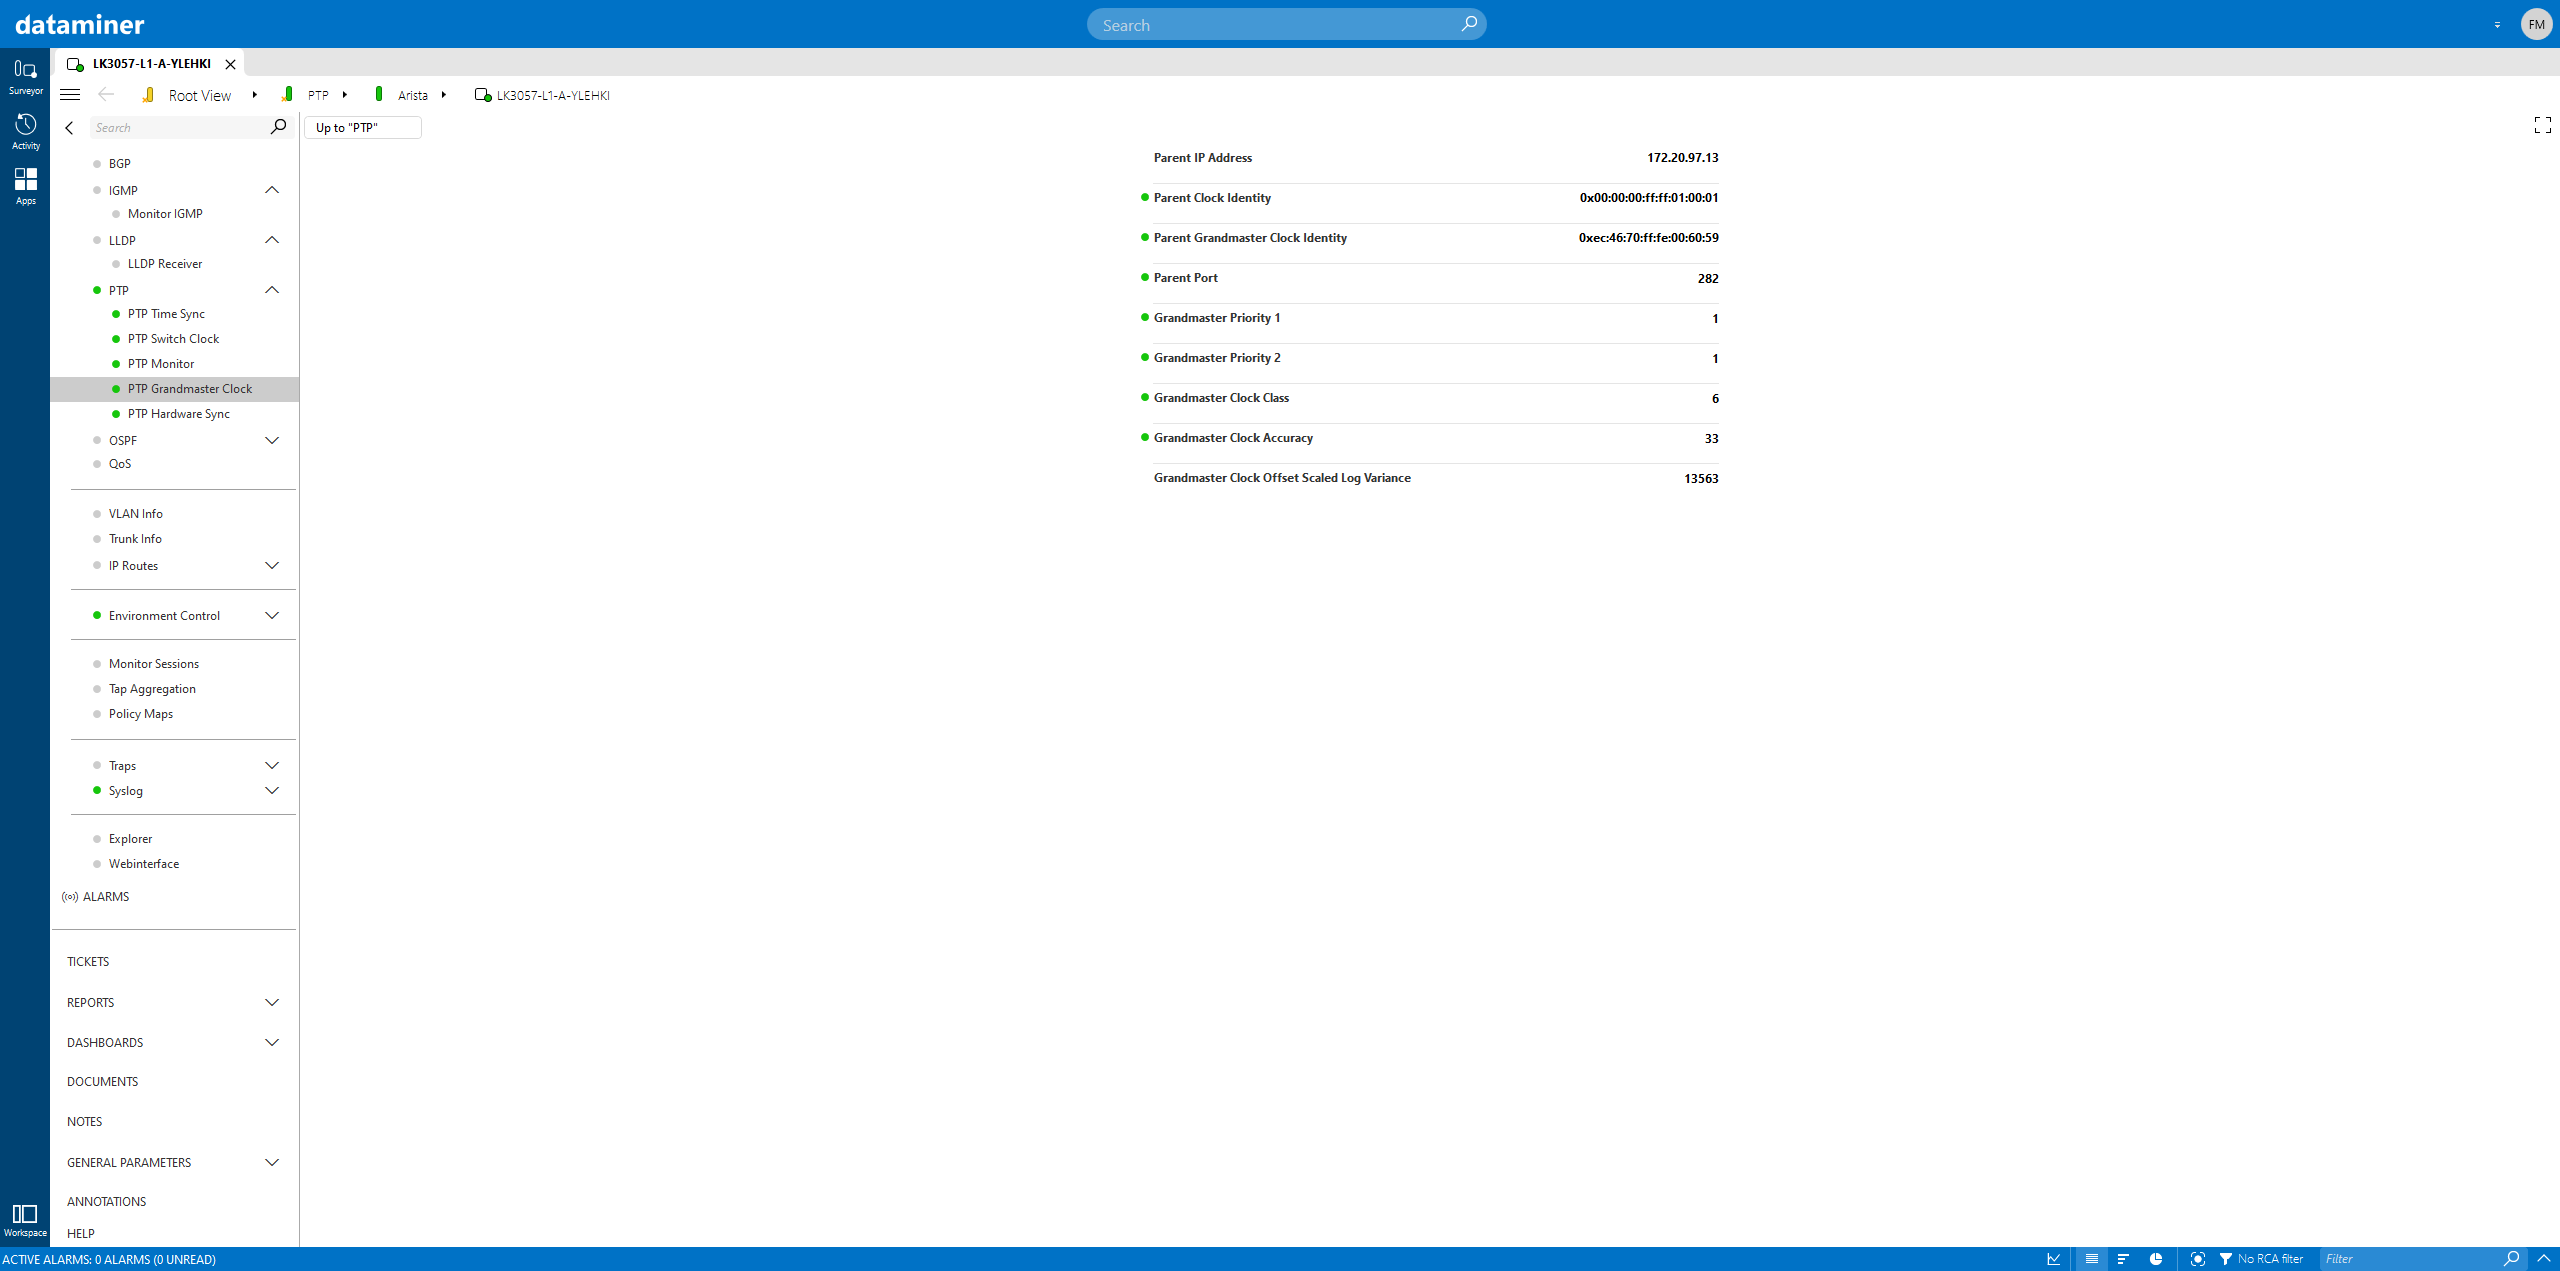The image size is (2560, 1271).
Task: Click the alarm filter magnifier icon in footer
Action: (x=2510, y=1259)
